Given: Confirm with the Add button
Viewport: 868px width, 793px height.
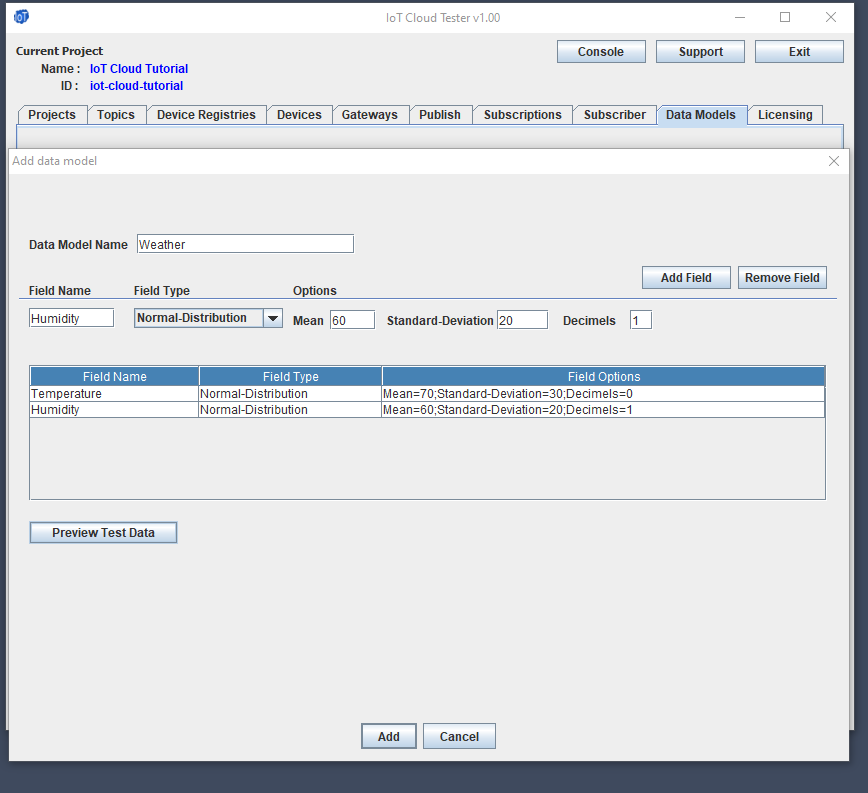Looking at the screenshot, I should (x=389, y=736).
